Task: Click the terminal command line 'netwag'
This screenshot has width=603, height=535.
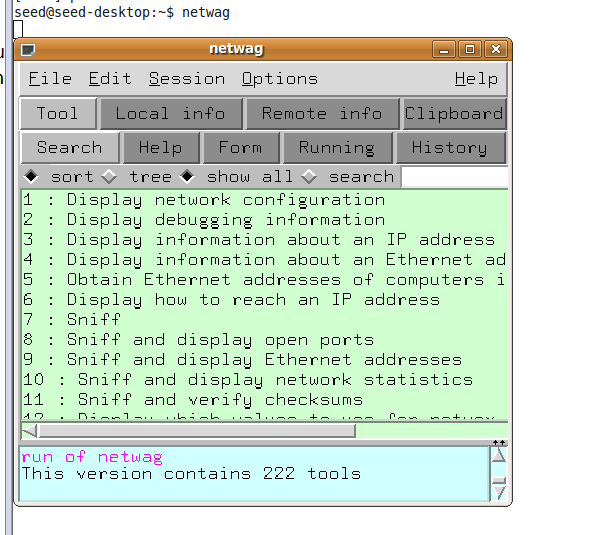Action: (206, 12)
